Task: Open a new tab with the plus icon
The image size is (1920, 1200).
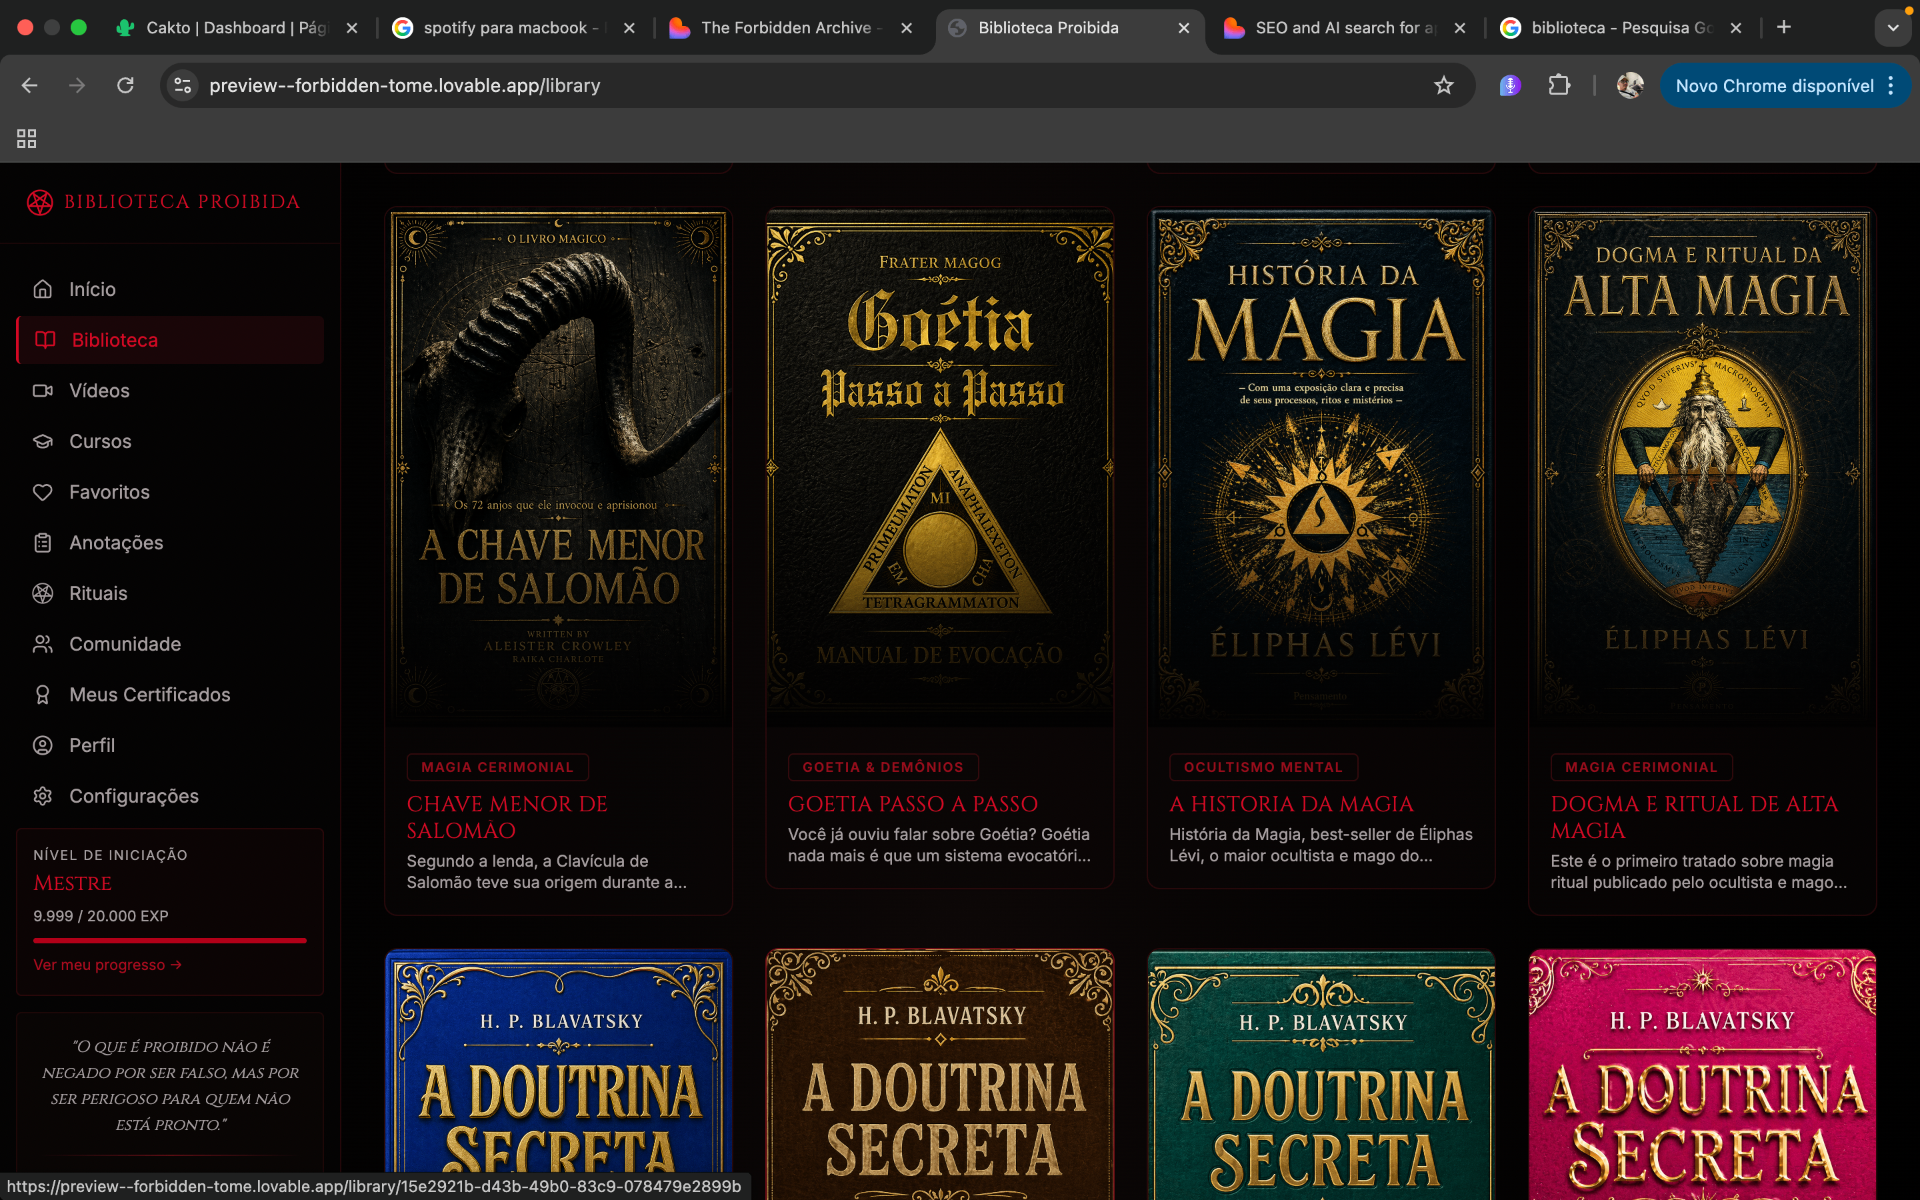Action: pos(1784,28)
